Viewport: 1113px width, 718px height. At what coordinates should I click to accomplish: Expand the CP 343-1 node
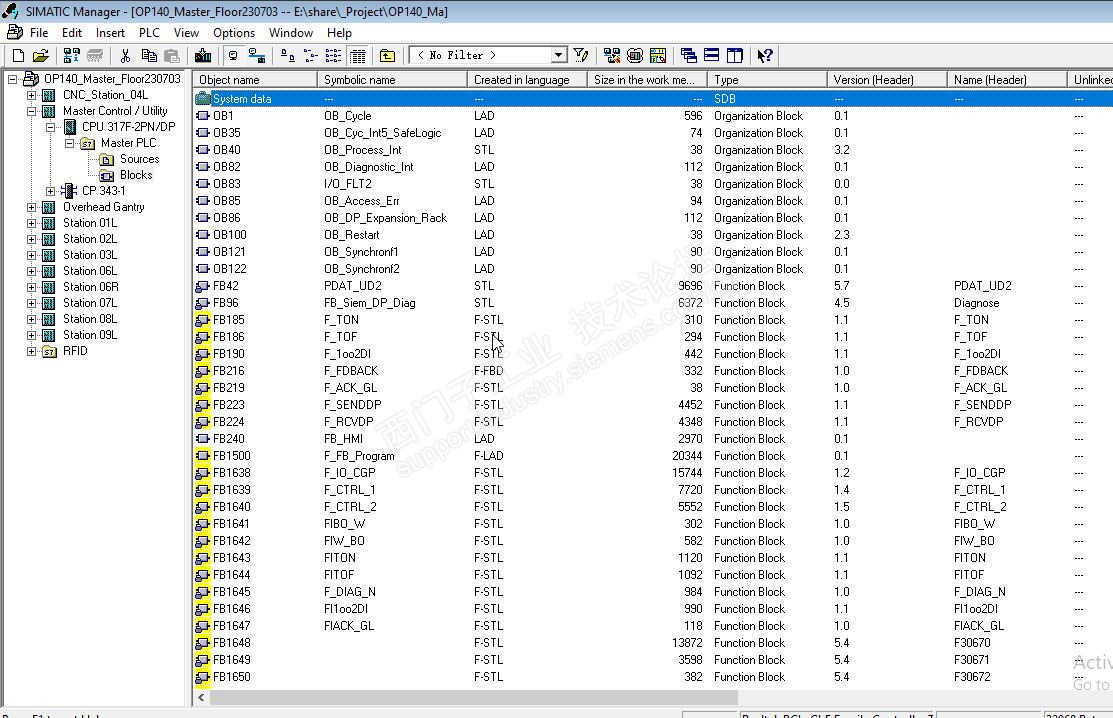50,191
